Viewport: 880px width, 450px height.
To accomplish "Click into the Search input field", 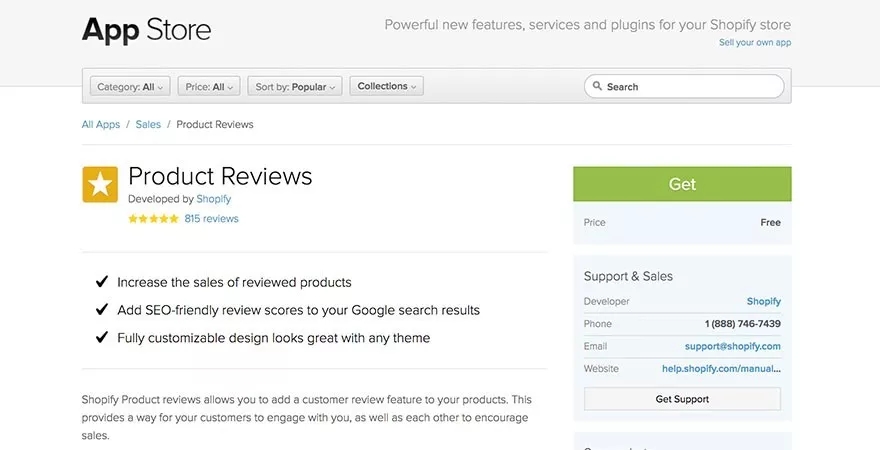I will pos(690,87).
